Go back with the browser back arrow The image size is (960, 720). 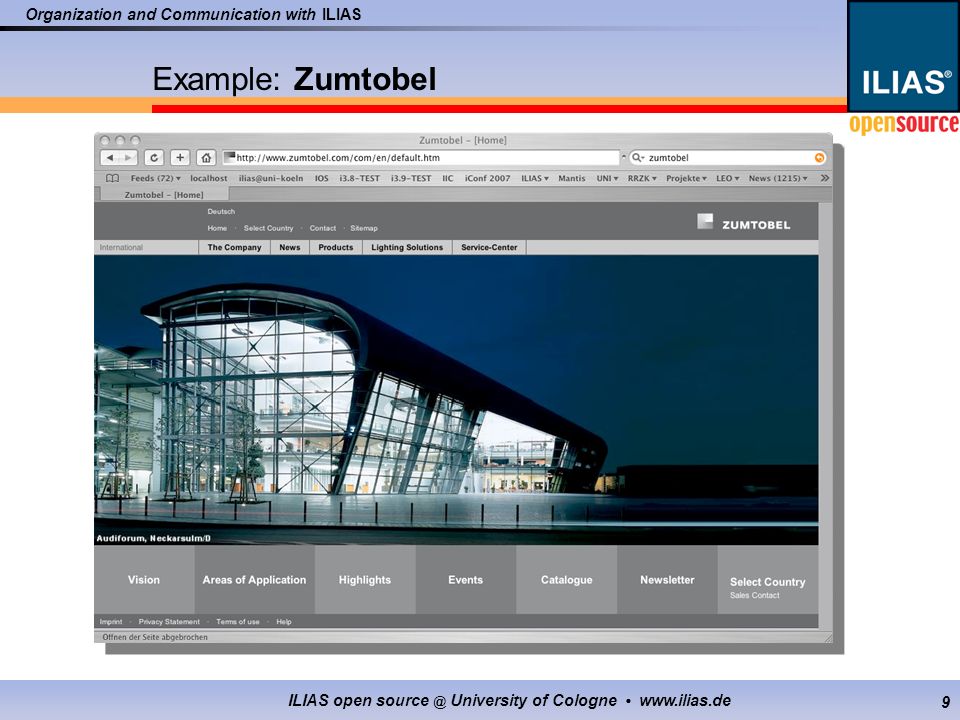coord(110,158)
